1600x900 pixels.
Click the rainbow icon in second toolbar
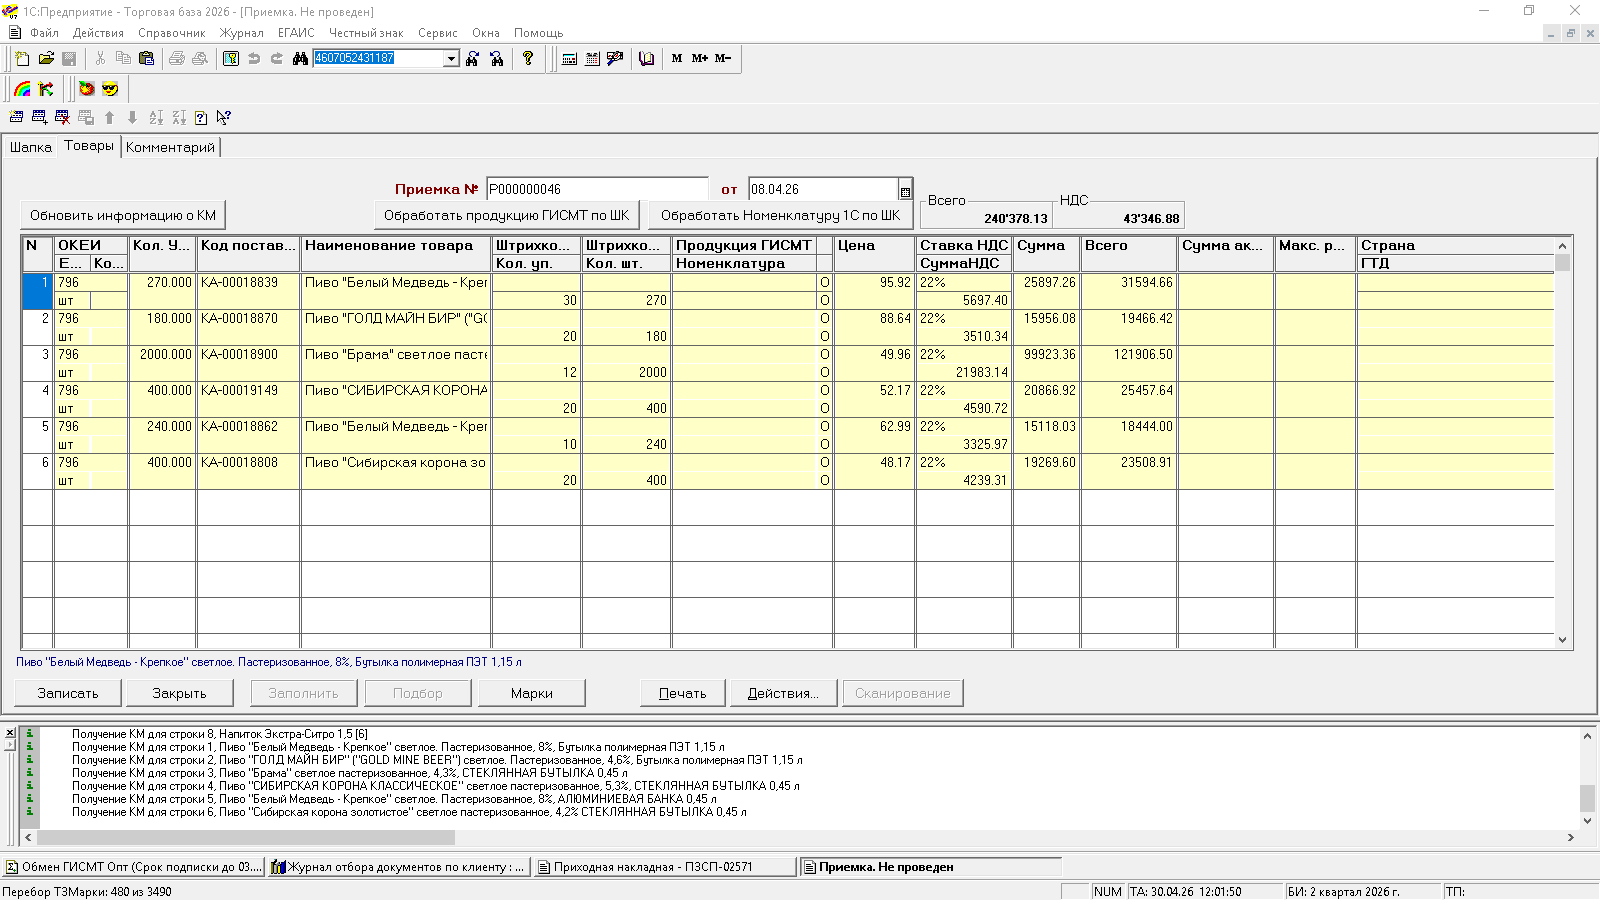(x=22, y=89)
